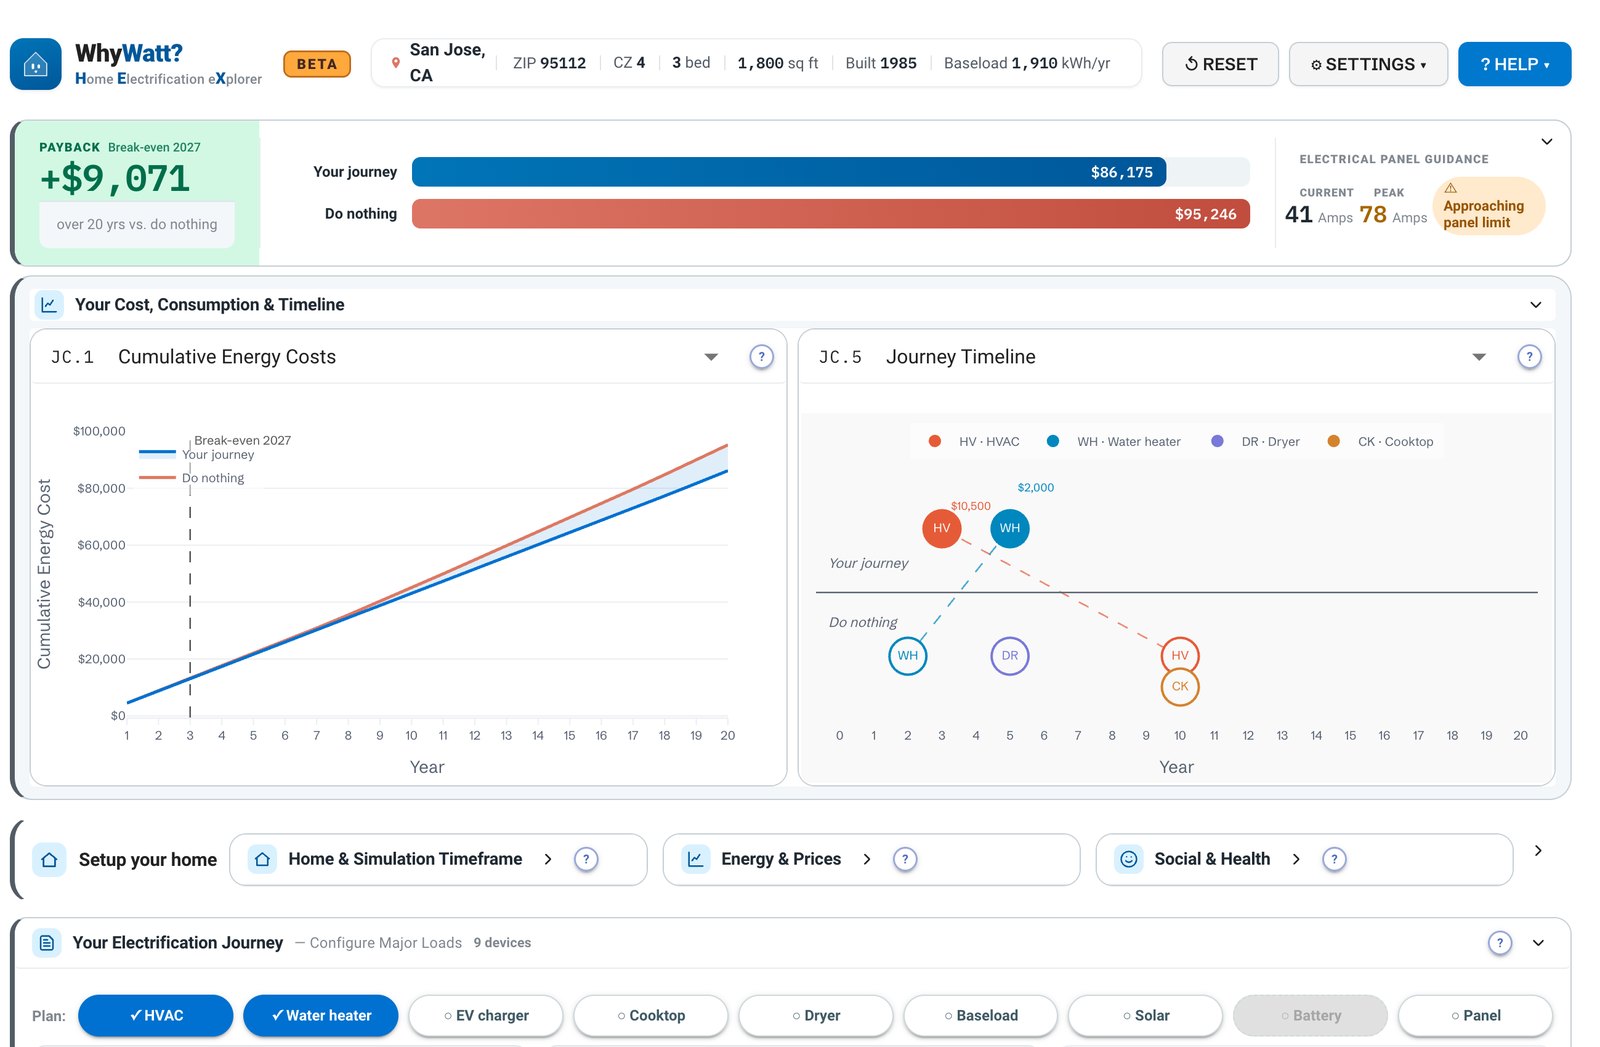The width and height of the screenshot is (1600, 1047).
Task: Click the warning icon in panel limit badge
Action: (x=1450, y=188)
